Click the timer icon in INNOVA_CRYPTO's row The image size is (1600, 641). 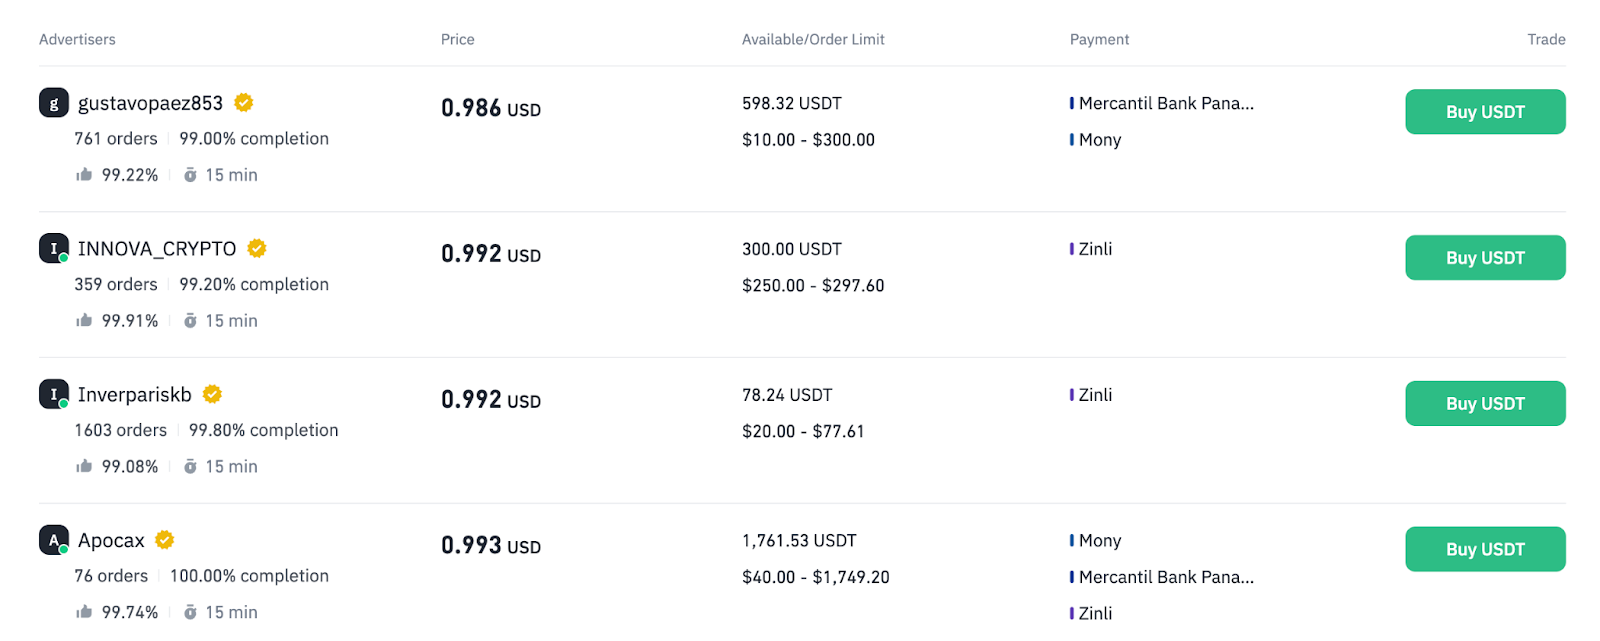click(x=190, y=321)
